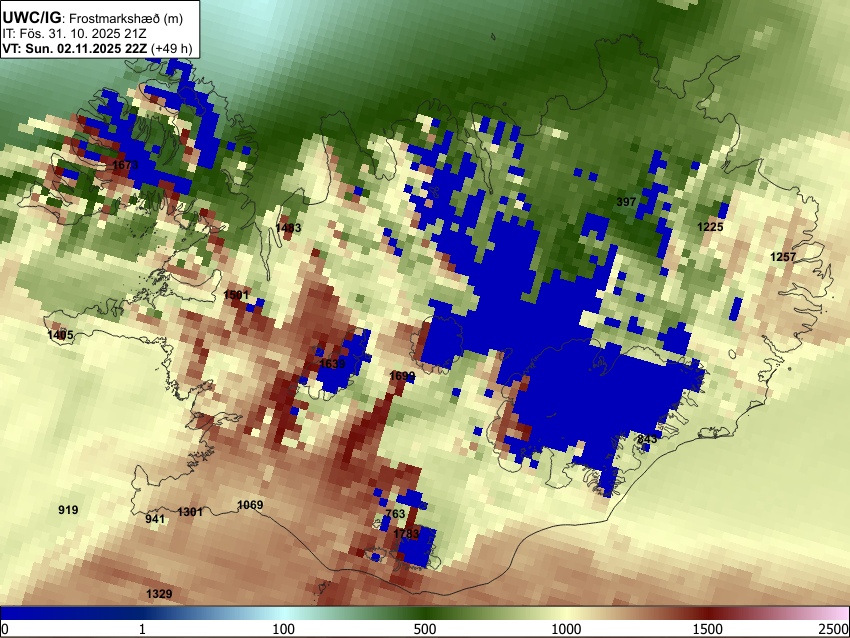The width and height of the screenshot is (850, 638).
Task: Click the 1500 tick on the color scale
Action: pos(708,629)
